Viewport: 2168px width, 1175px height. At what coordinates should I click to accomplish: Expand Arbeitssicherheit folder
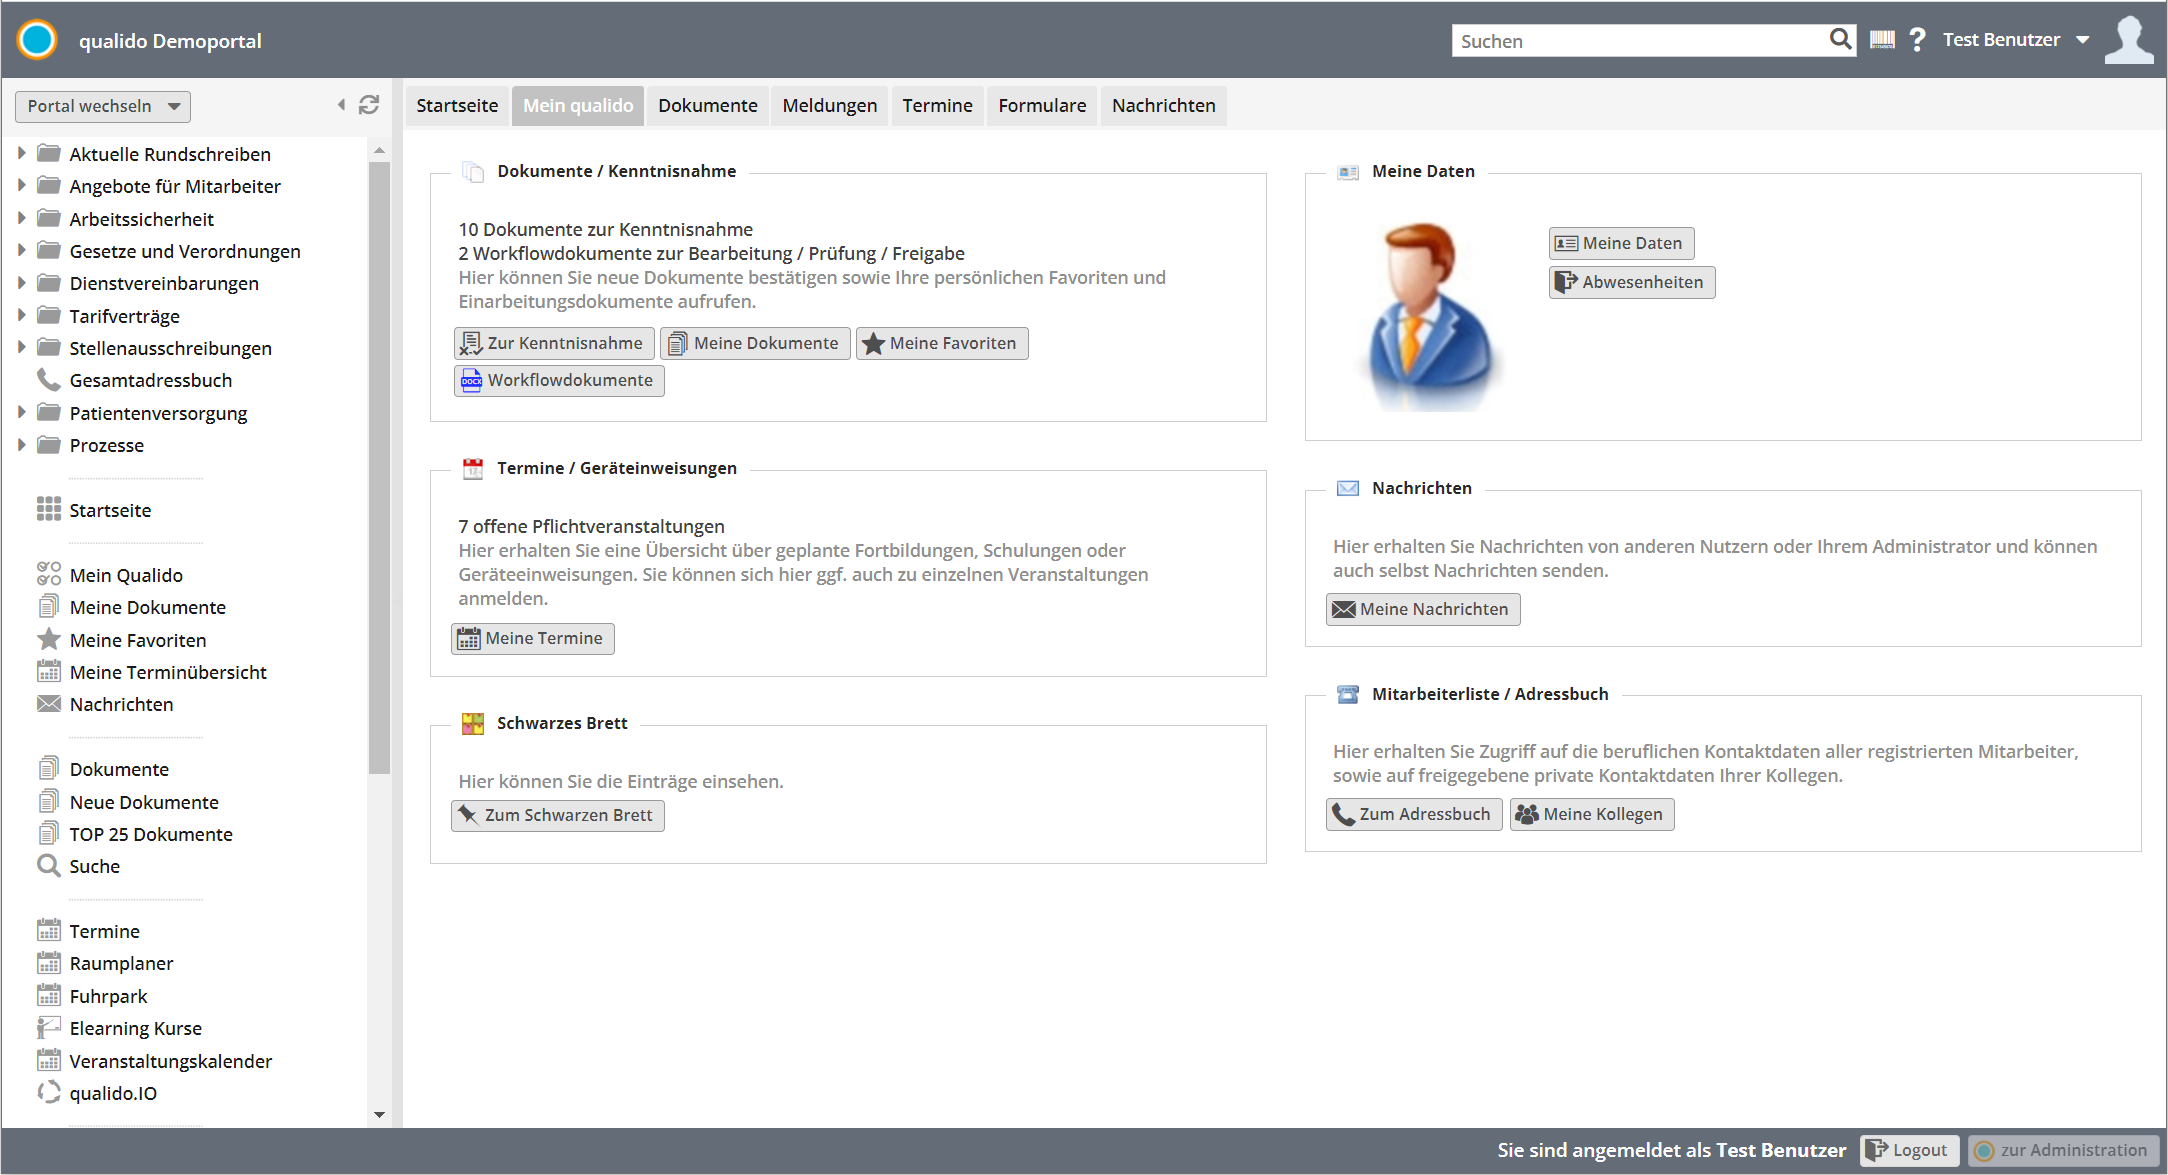[x=21, y=218]
